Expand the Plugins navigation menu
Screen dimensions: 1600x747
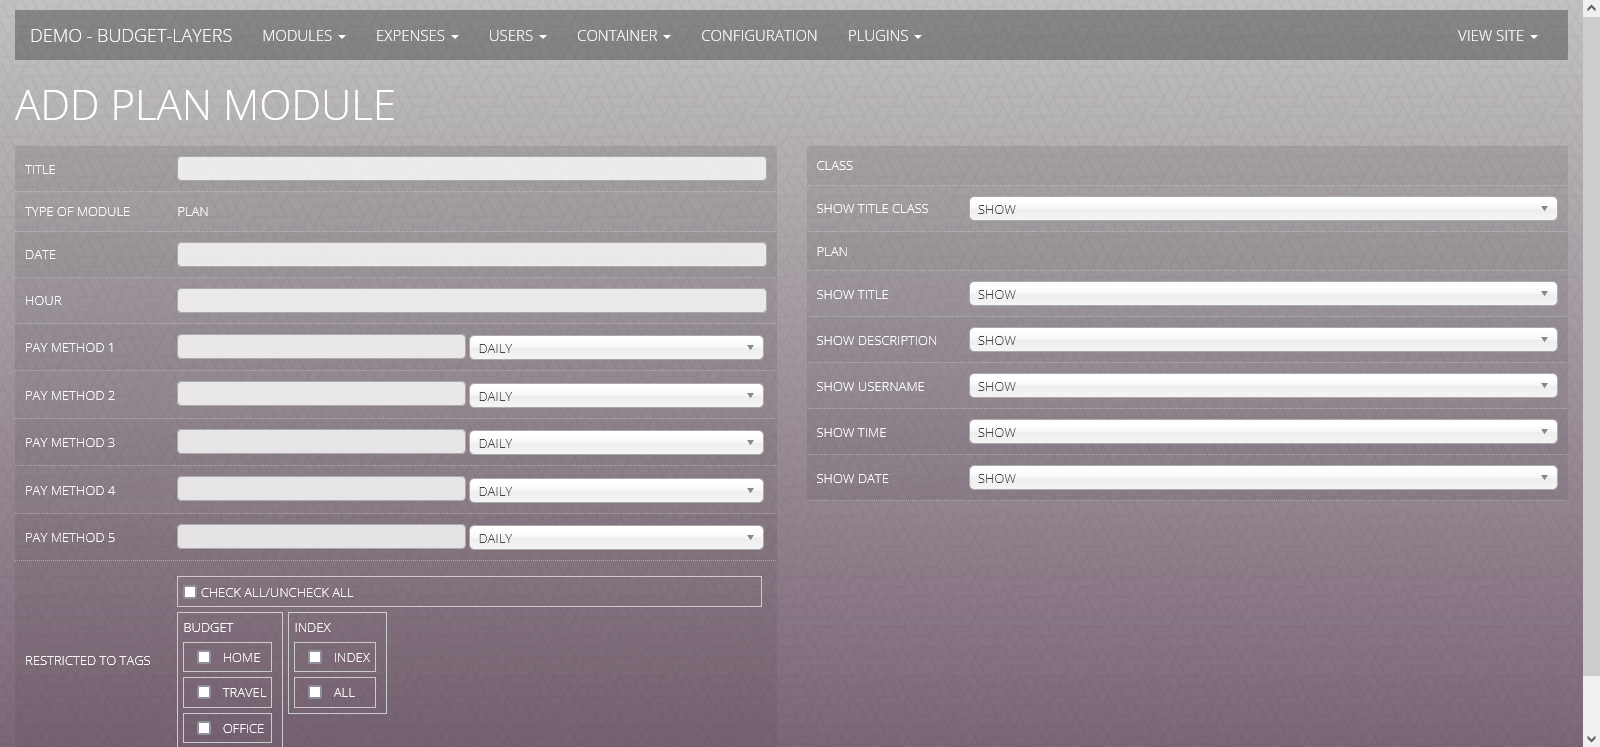pyautogui.click(x=884, y=36)
